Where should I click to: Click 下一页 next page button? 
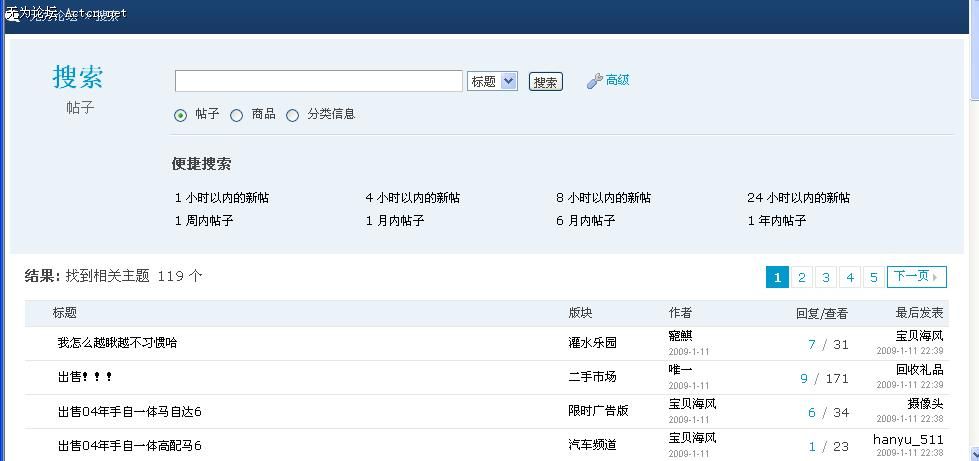coord(917,277)
